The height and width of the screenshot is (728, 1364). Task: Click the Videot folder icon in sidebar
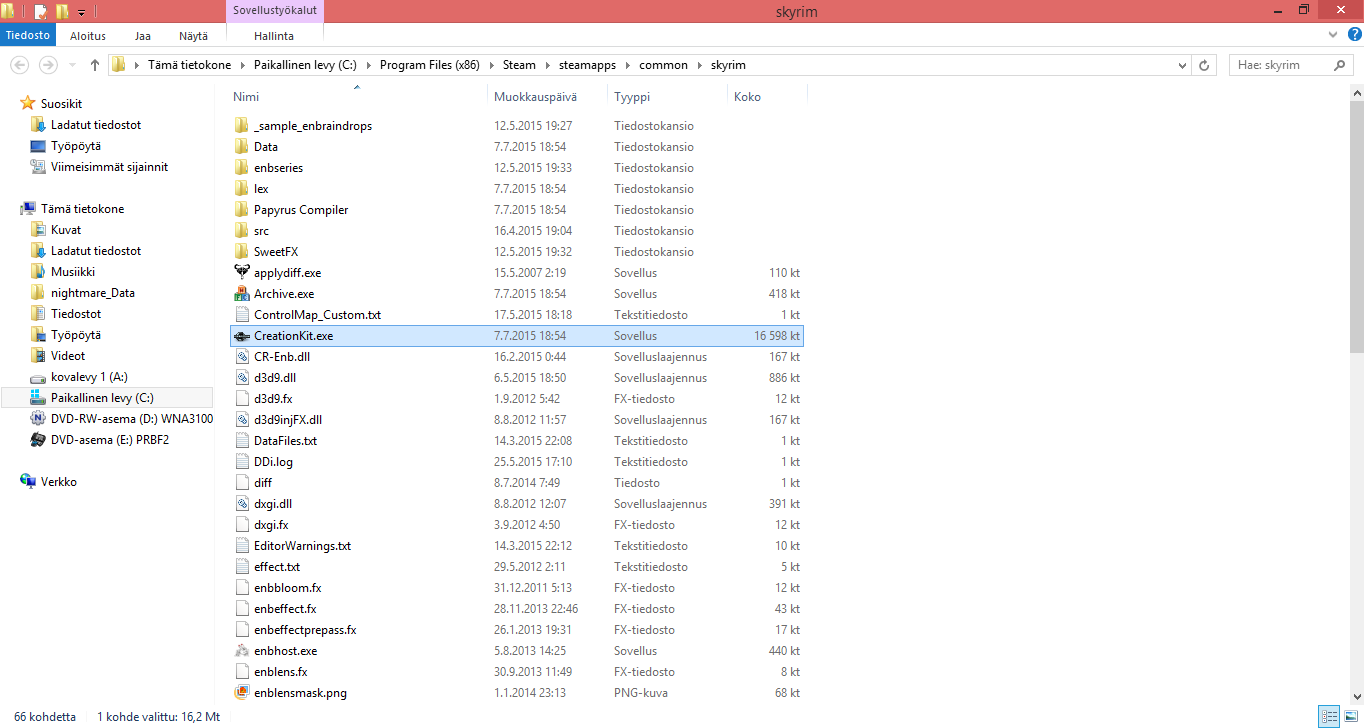click(x=38, y=356)
